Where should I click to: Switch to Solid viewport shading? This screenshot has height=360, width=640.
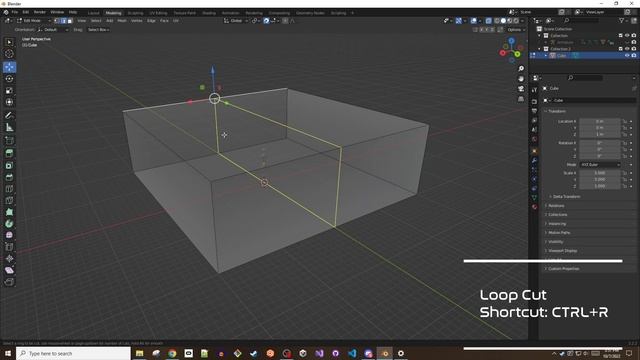[503, 20]
